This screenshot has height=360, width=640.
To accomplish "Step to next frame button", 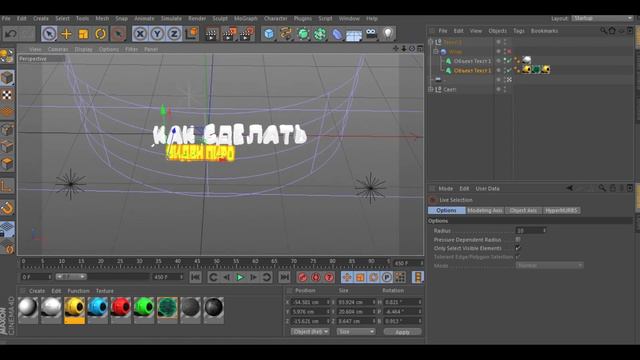I will point(253,277).
